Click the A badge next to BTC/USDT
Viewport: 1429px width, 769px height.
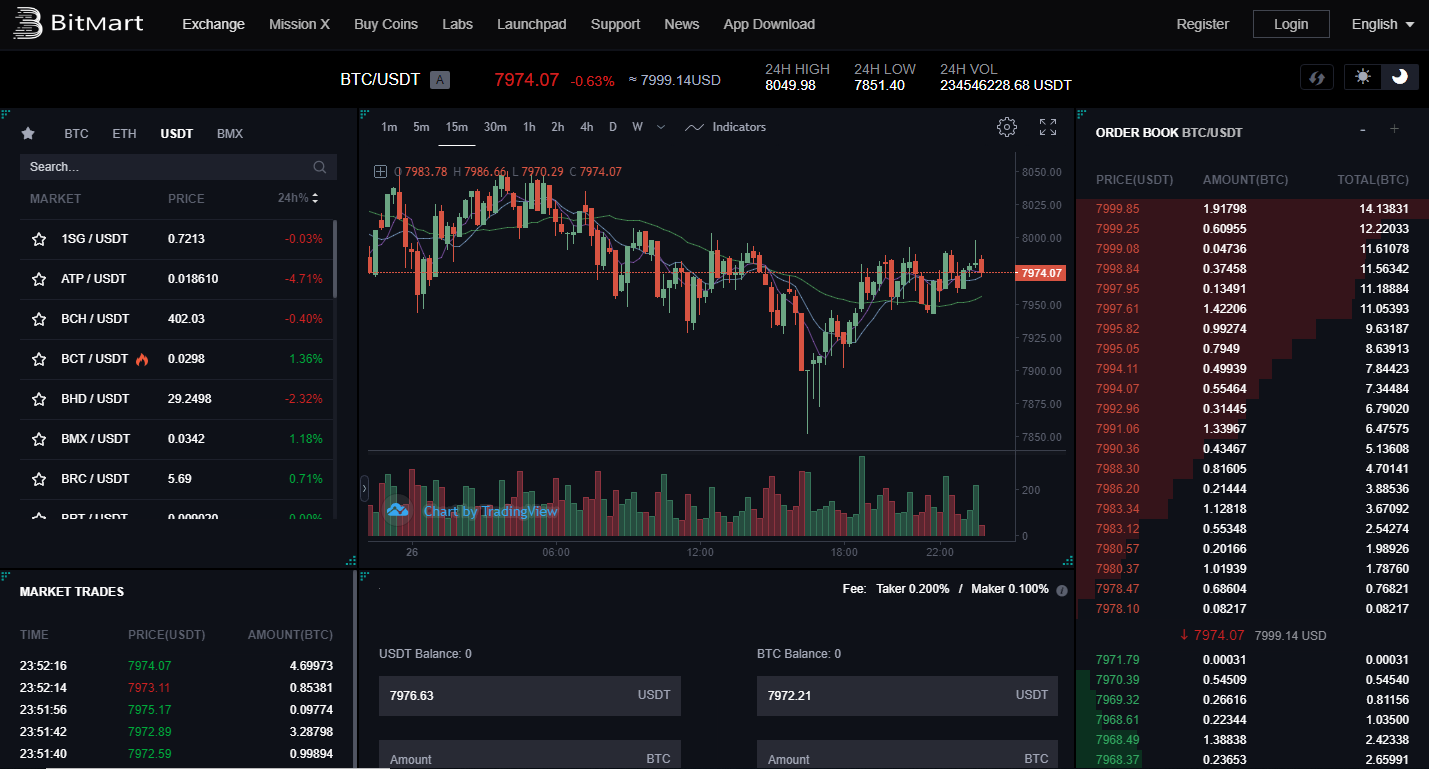pos(440,80)
